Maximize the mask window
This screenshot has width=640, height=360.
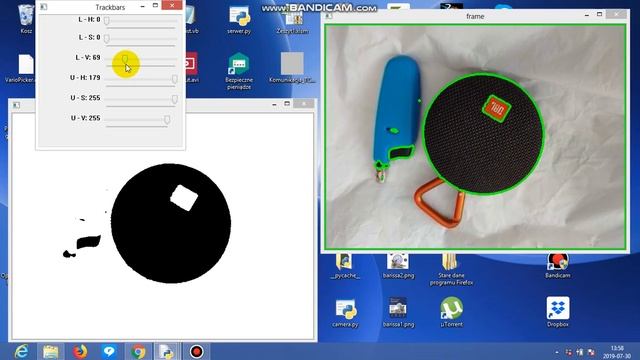pos(287,104)
